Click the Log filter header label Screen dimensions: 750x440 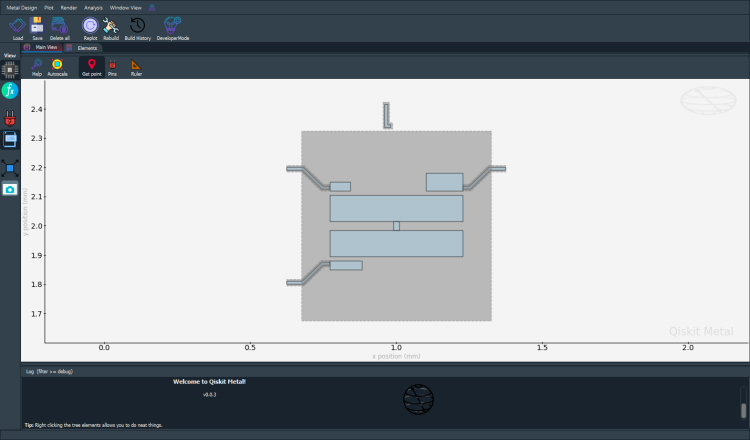(49, 371)
